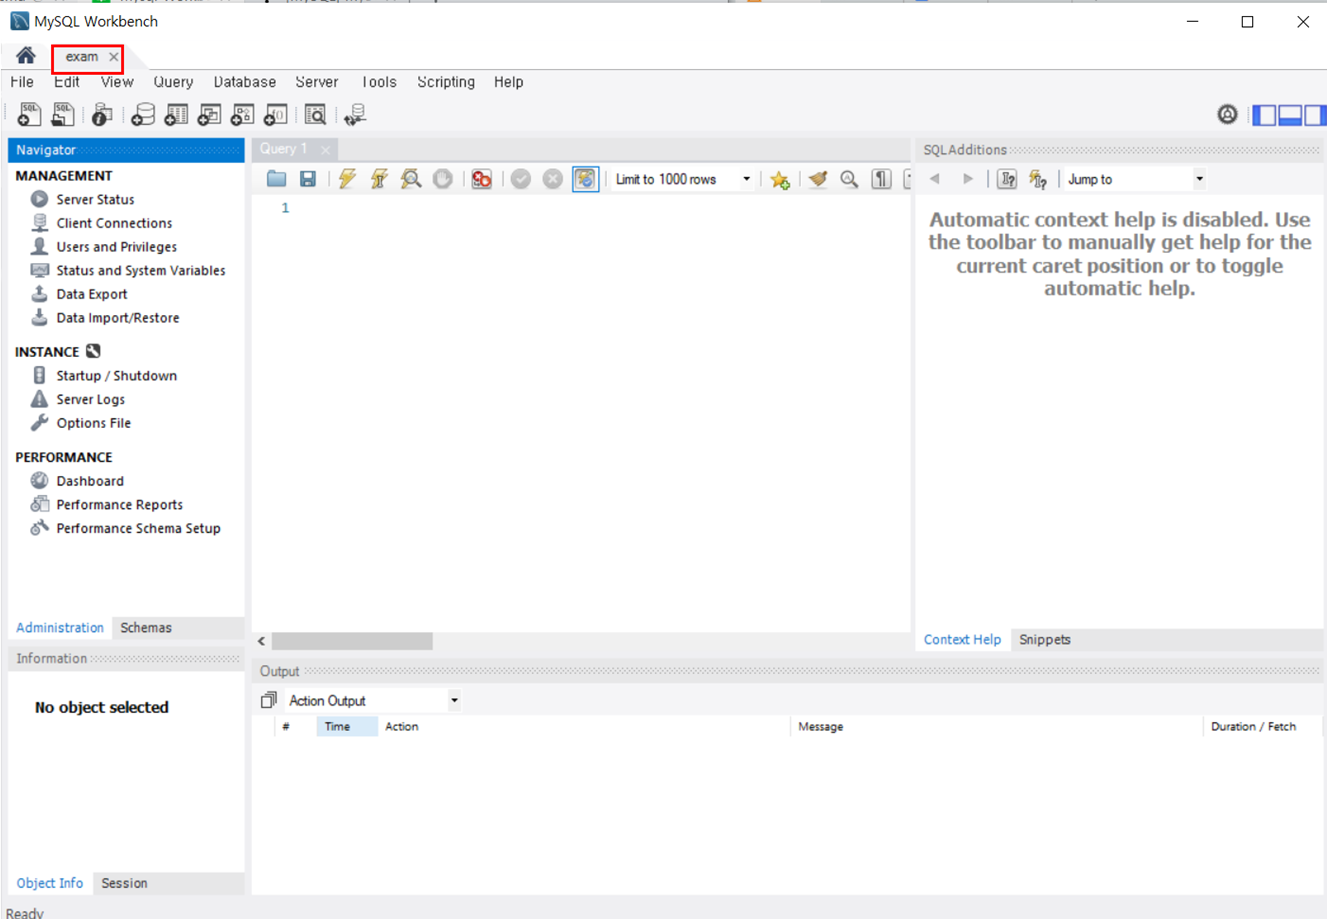Toggle the autocommit mode button

585,179
